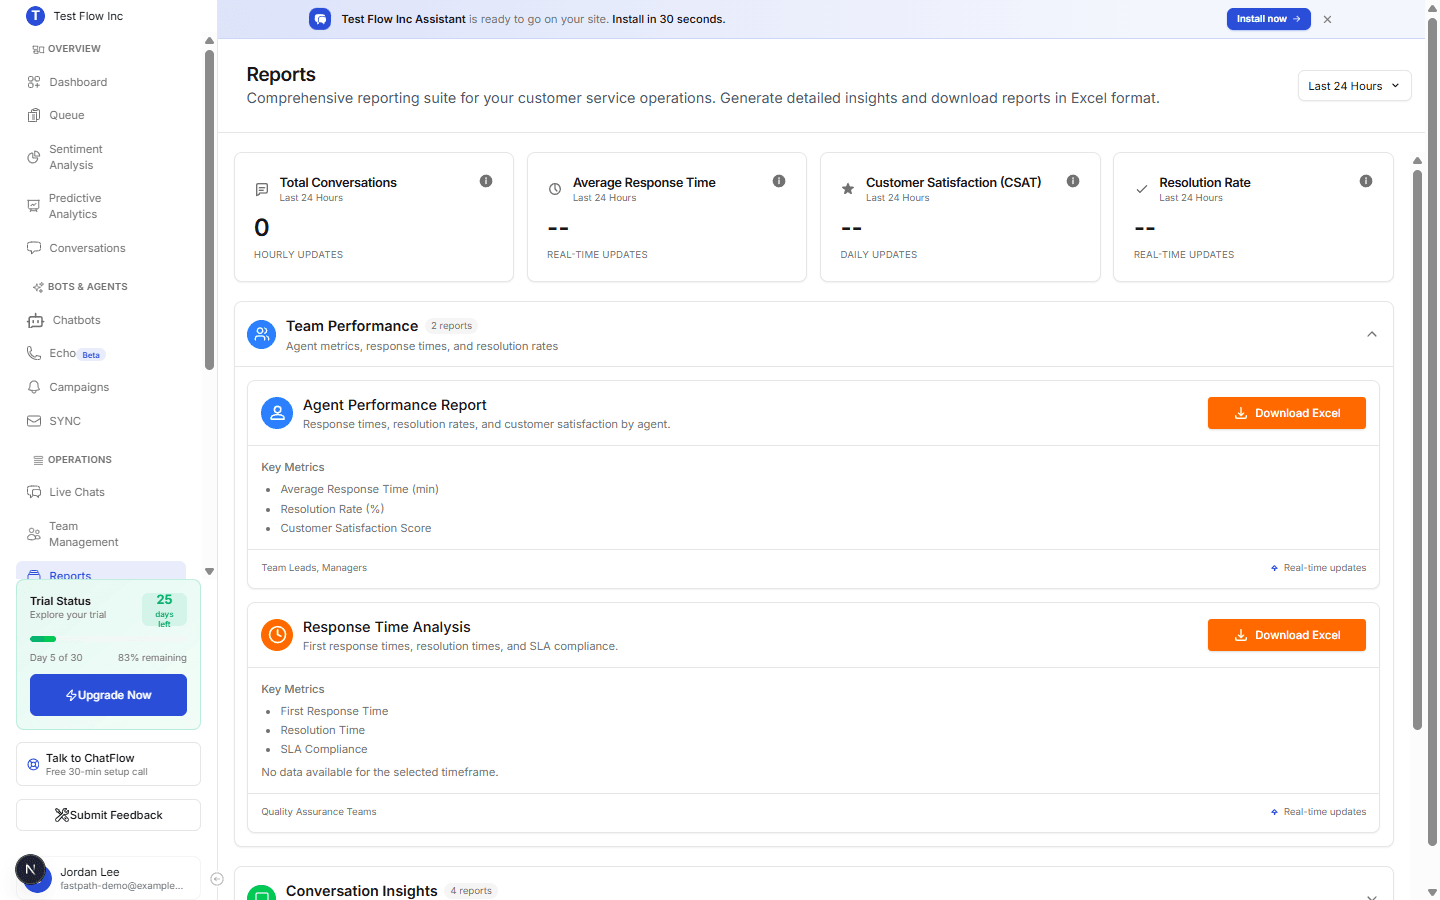Open Conversations in the sidebar
The height and width of the screenshot is (900, 1440).
click(101, 248)
